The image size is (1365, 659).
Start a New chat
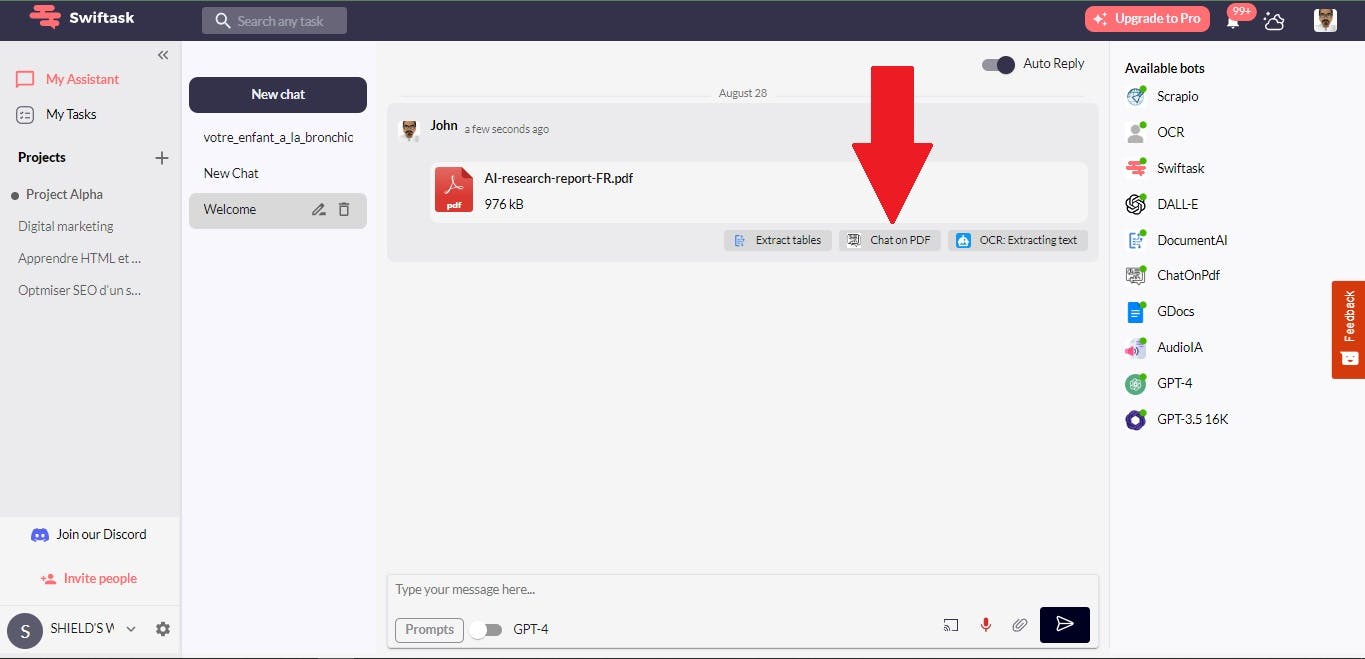point(278,94)
